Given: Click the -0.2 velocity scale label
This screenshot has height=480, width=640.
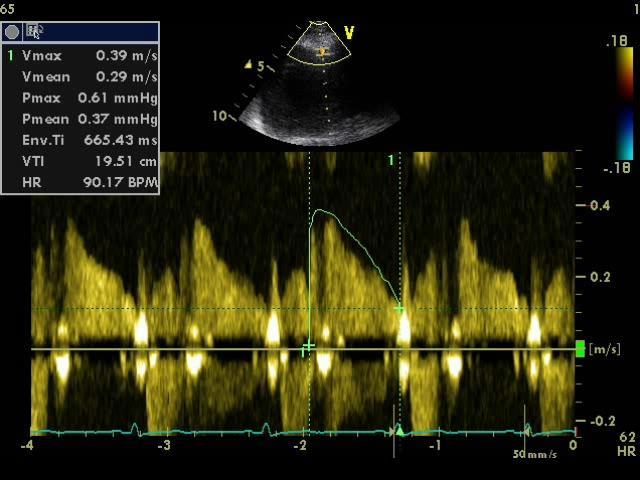Looking at the screenshot, I should 602,421.
